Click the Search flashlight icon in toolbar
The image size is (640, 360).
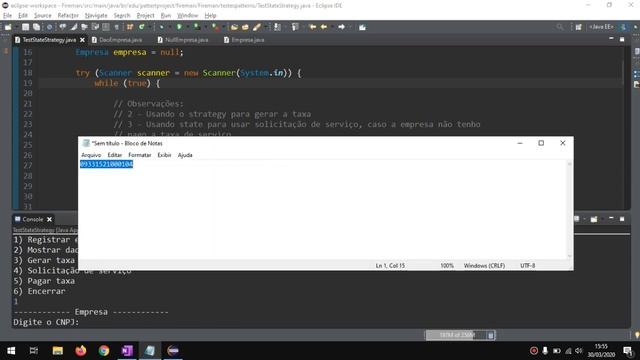(257, 27)
